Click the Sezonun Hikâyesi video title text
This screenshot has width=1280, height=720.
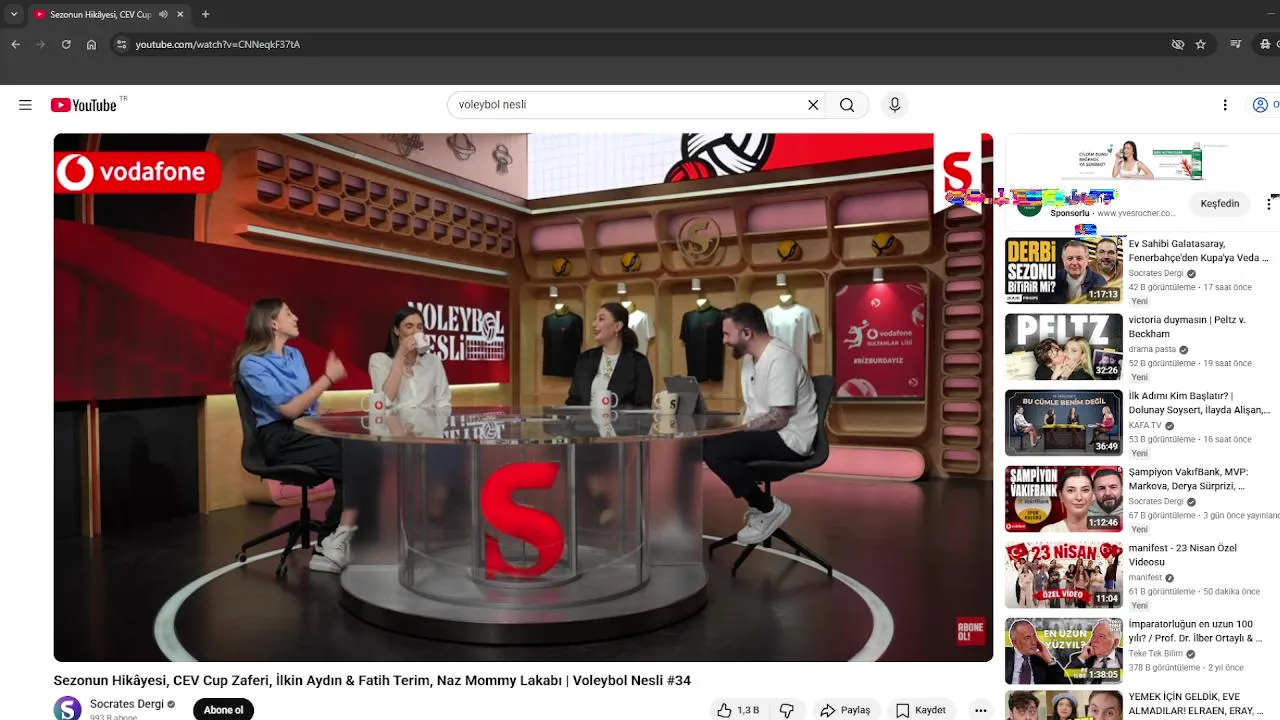[x=372, y=680]
